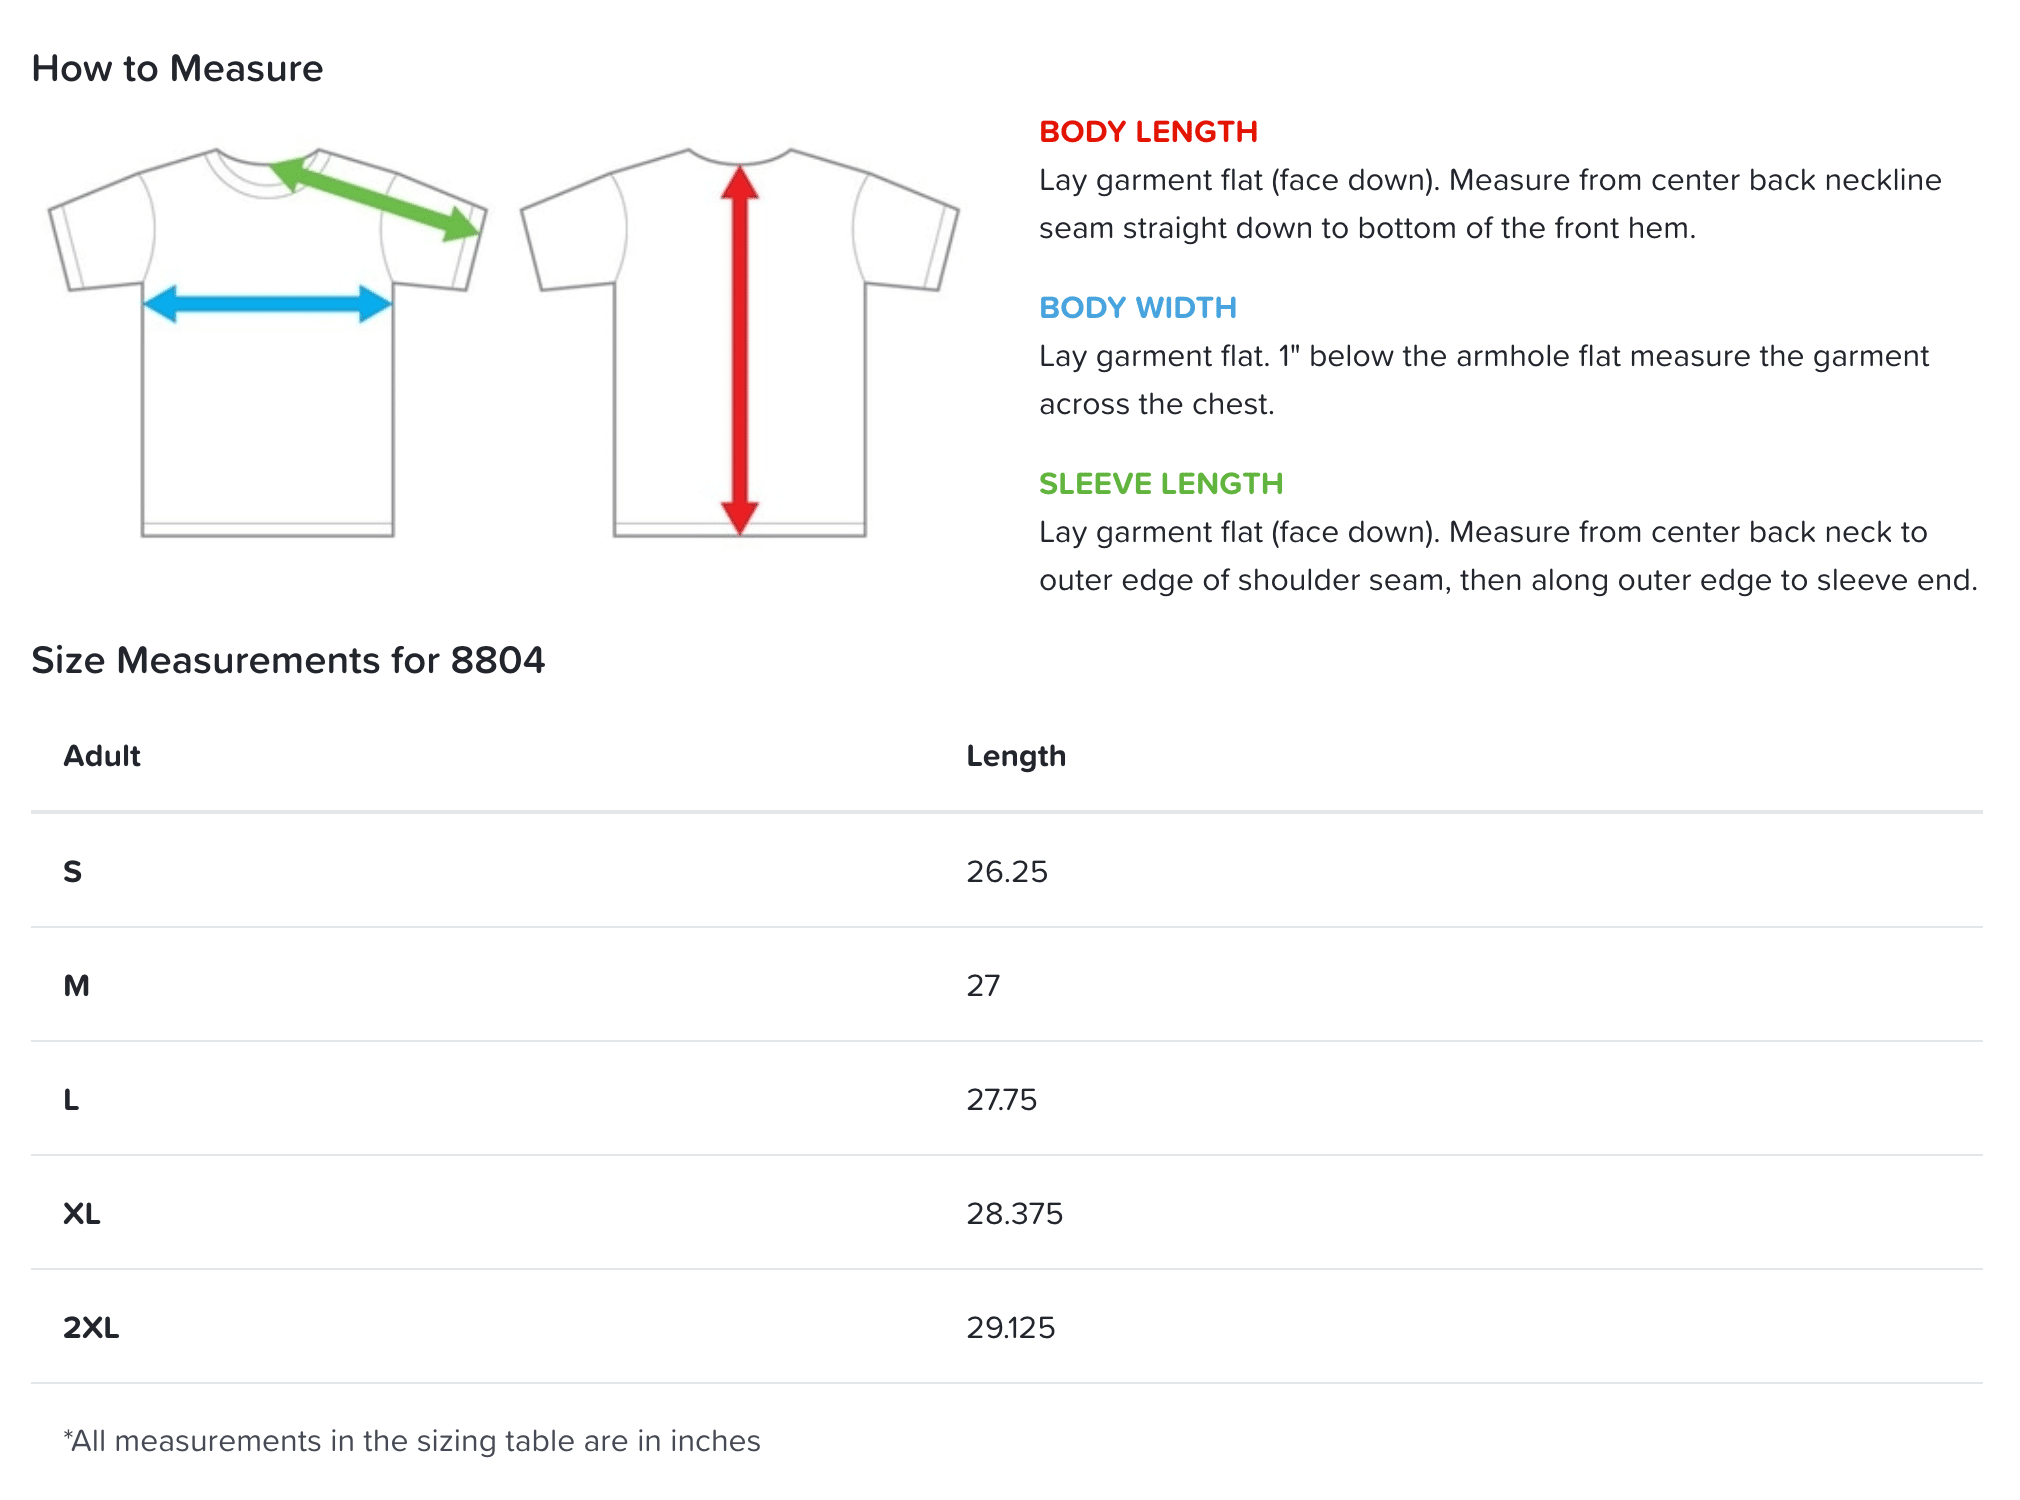Click the front-view t-shirt diagram body
This screenshot has width=2020, height=1500.
(x=267, y=420)
